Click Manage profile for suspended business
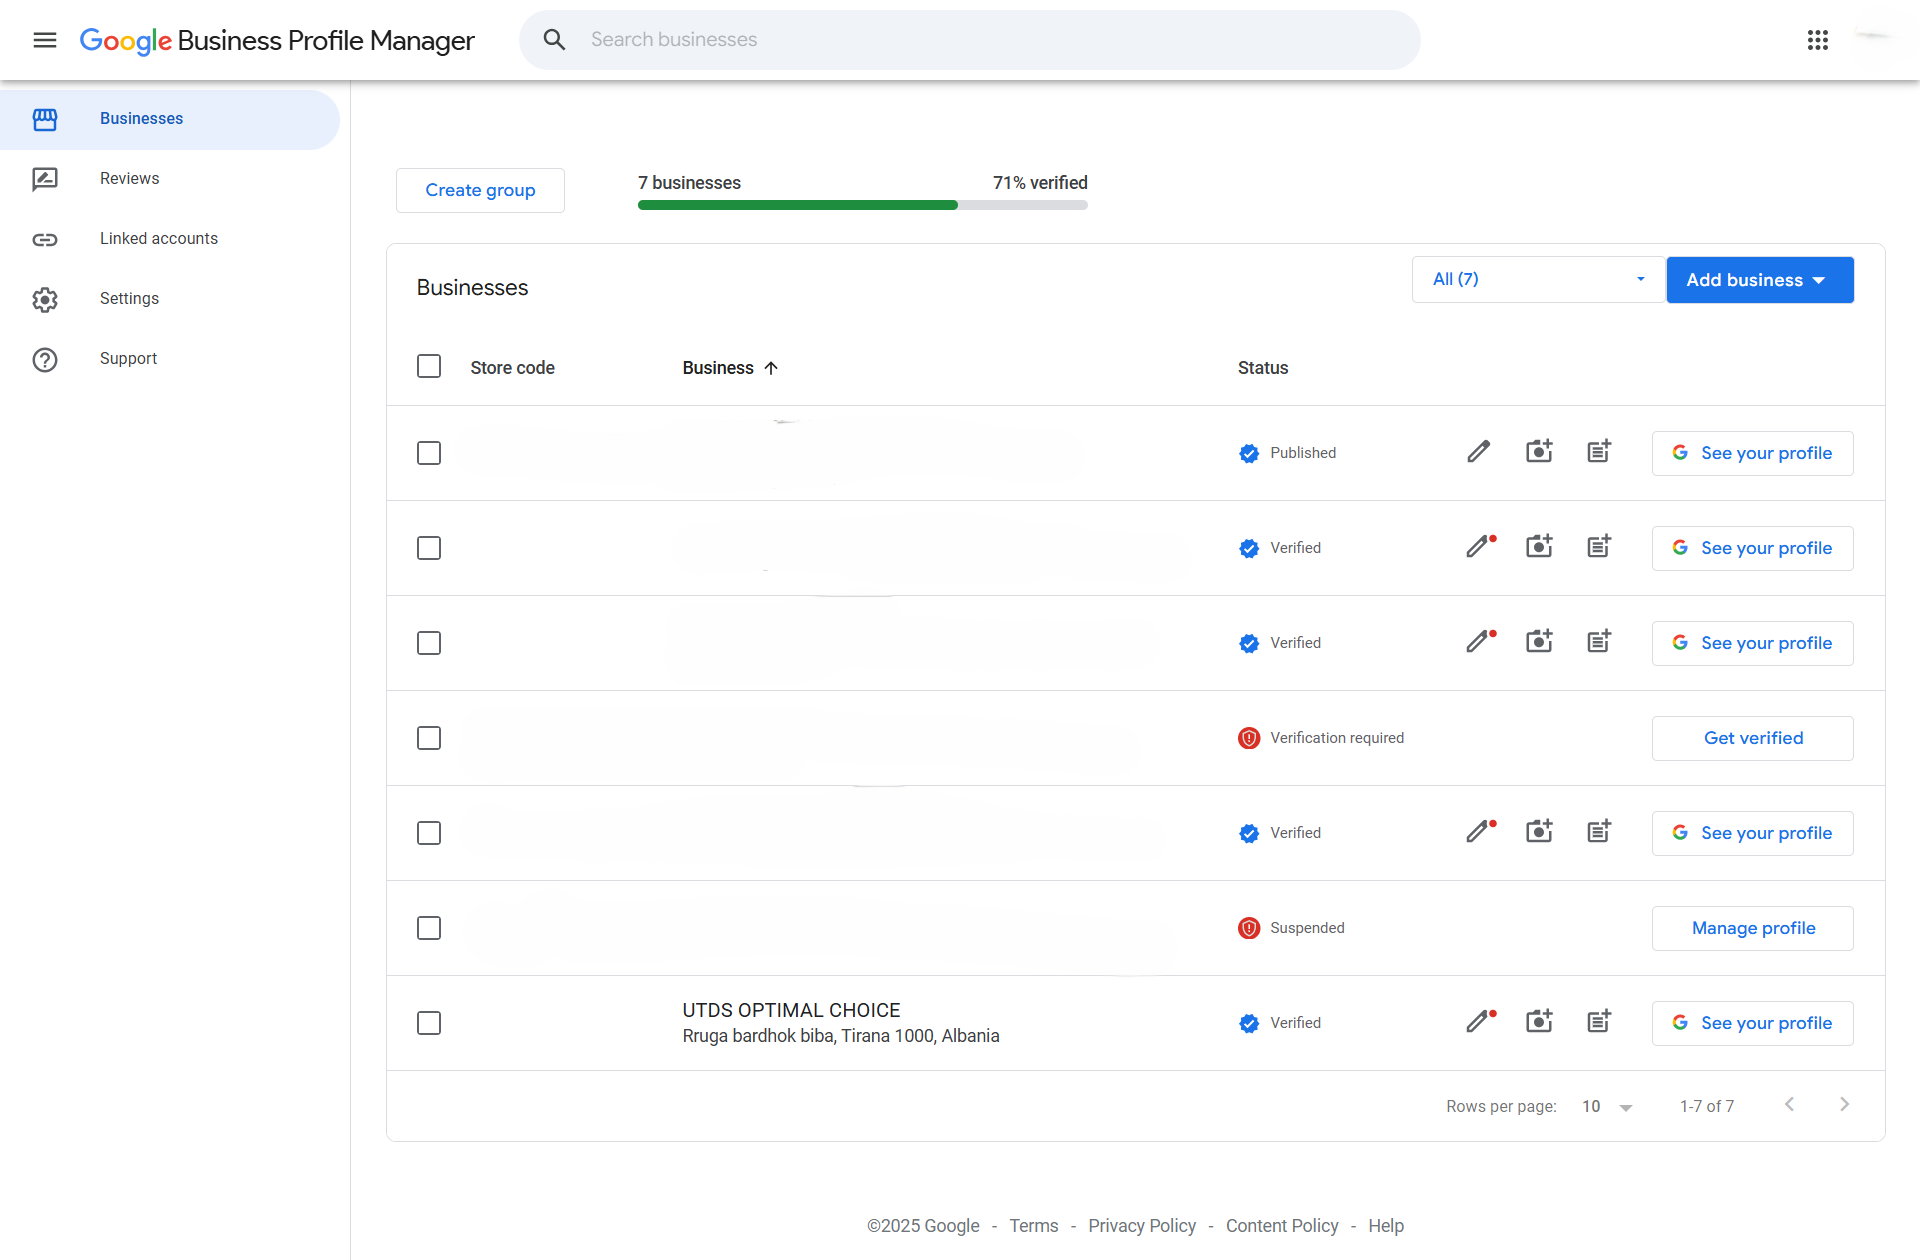Image resolution: width=1920 pixels, height=1260 pixels. [1753, 928]
